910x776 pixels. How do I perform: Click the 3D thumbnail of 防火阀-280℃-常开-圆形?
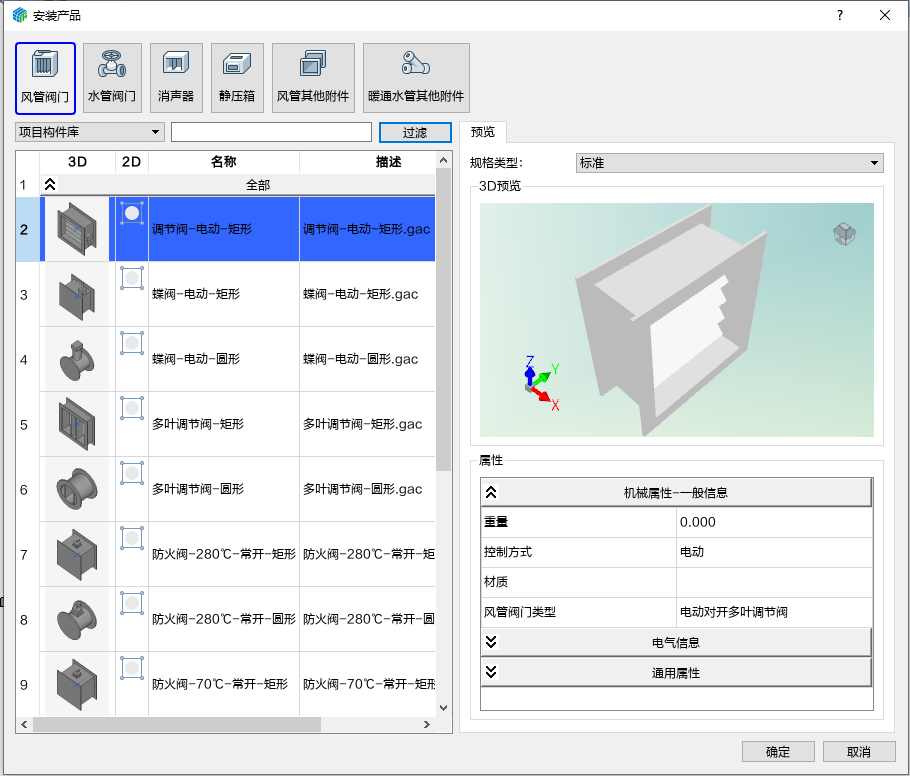coord(77,619)
